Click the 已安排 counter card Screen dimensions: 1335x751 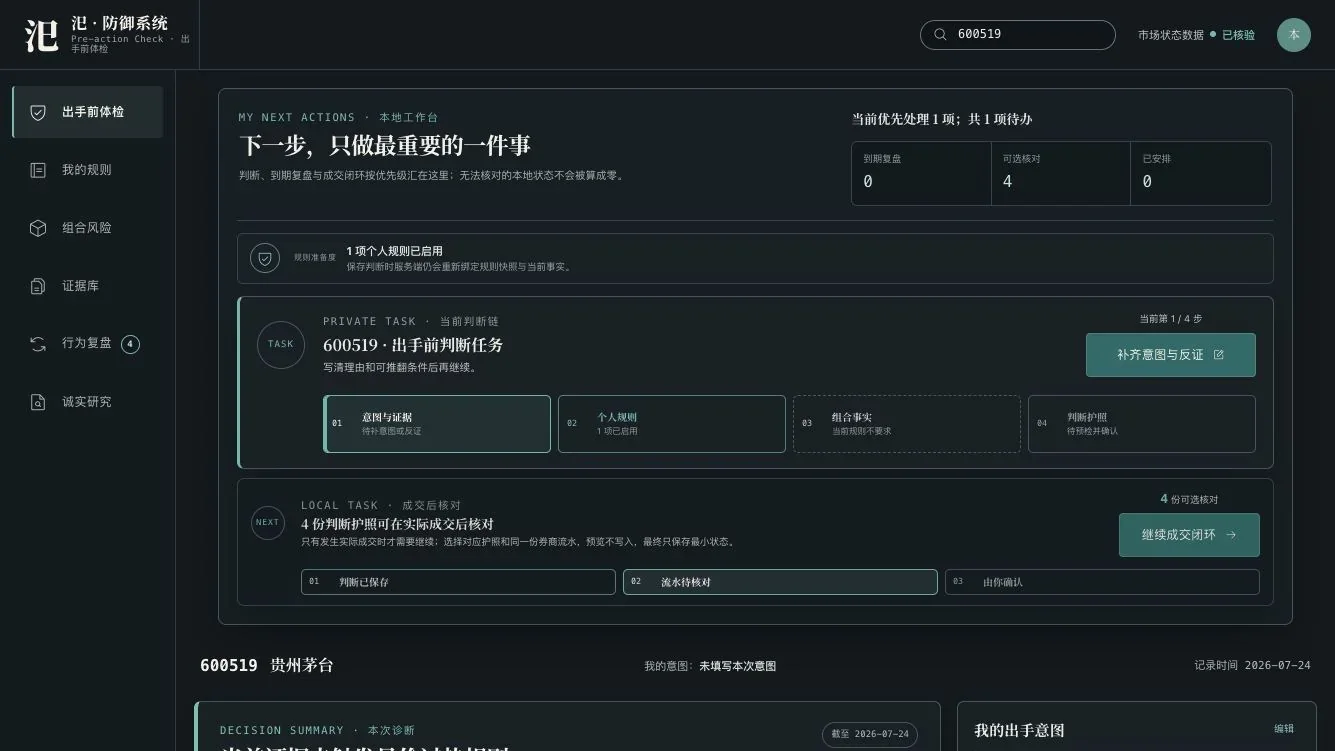(x=1201, y=173)
